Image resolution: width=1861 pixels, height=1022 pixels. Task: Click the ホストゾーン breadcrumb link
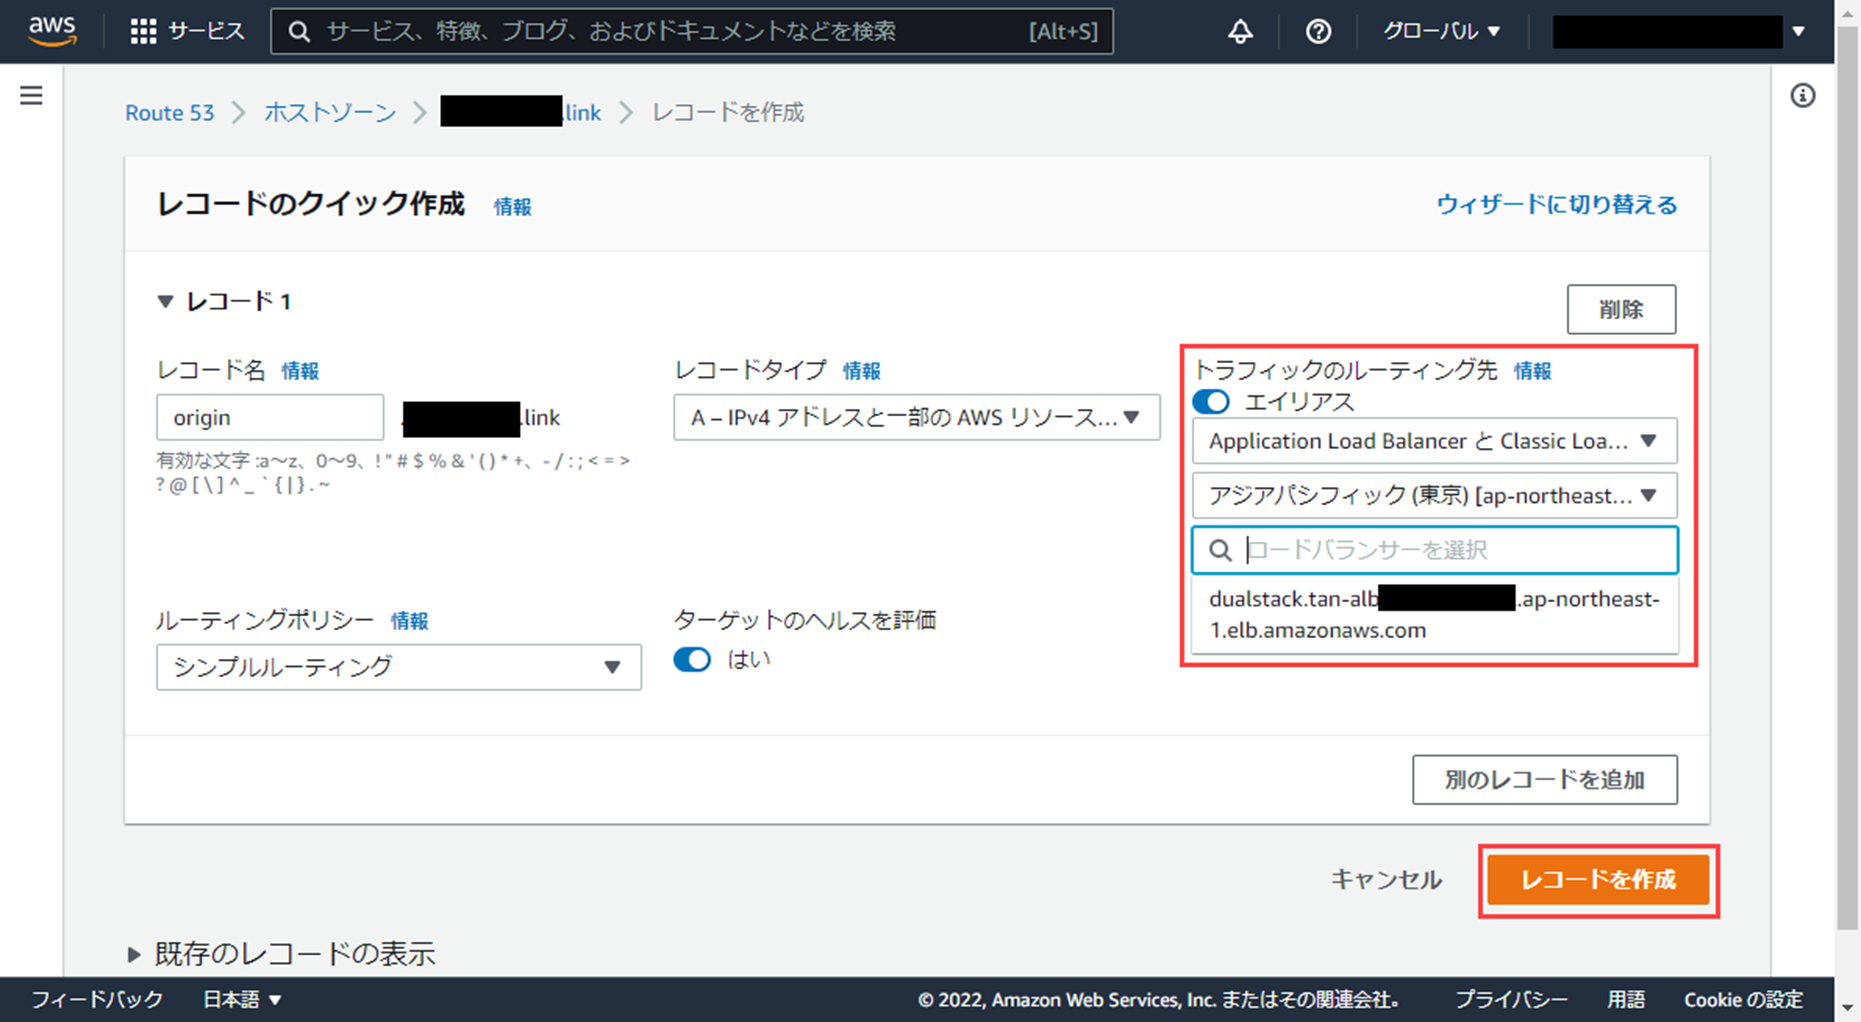point(330,112)
